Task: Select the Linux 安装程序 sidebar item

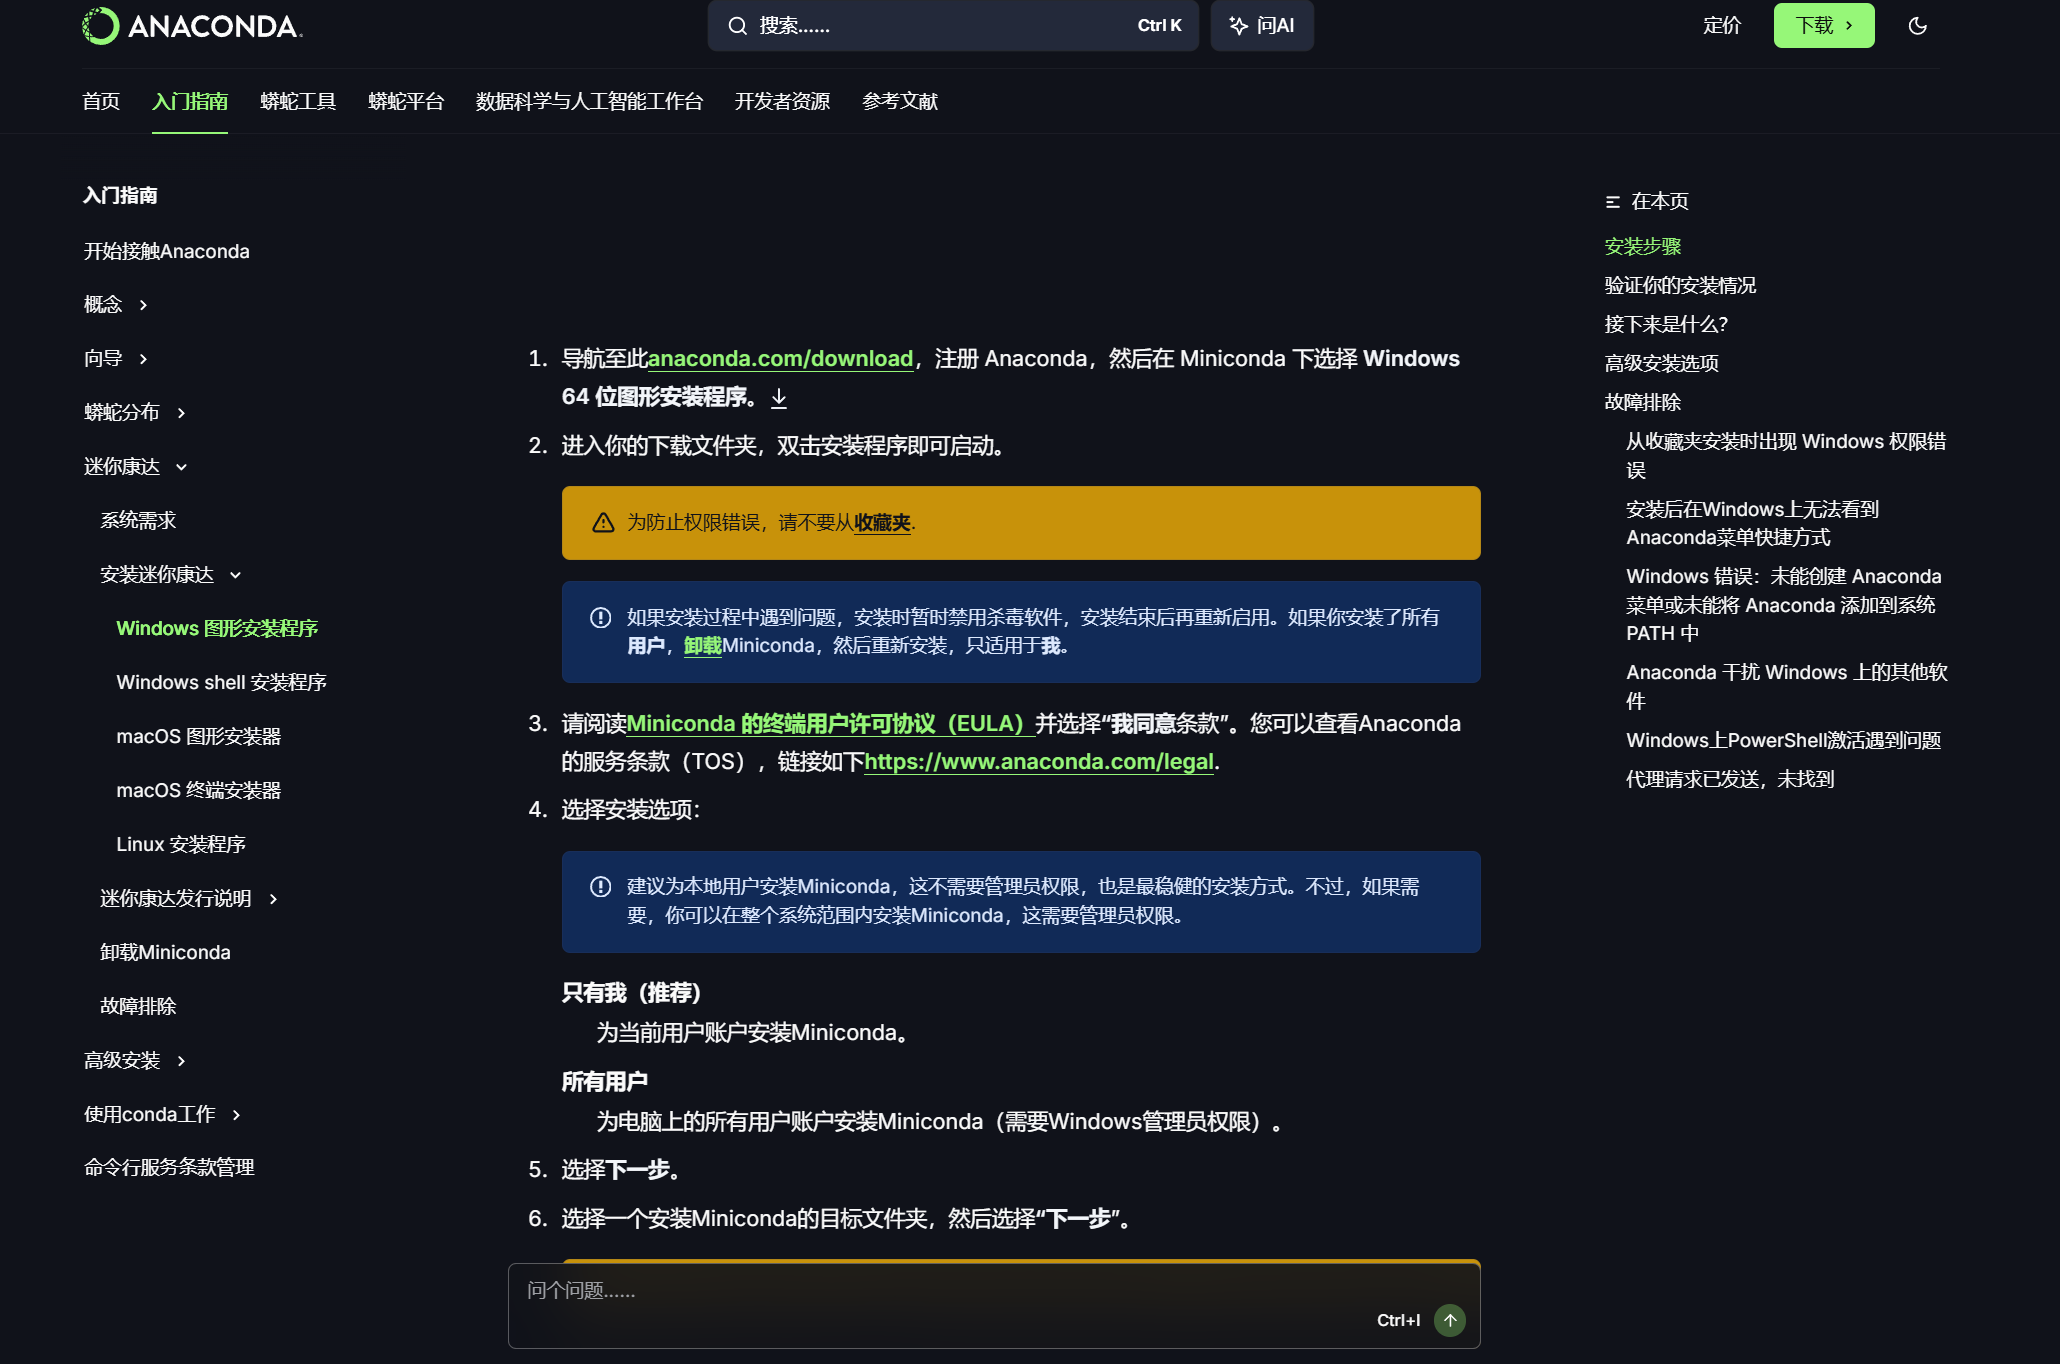Action: tap(180, 845)
